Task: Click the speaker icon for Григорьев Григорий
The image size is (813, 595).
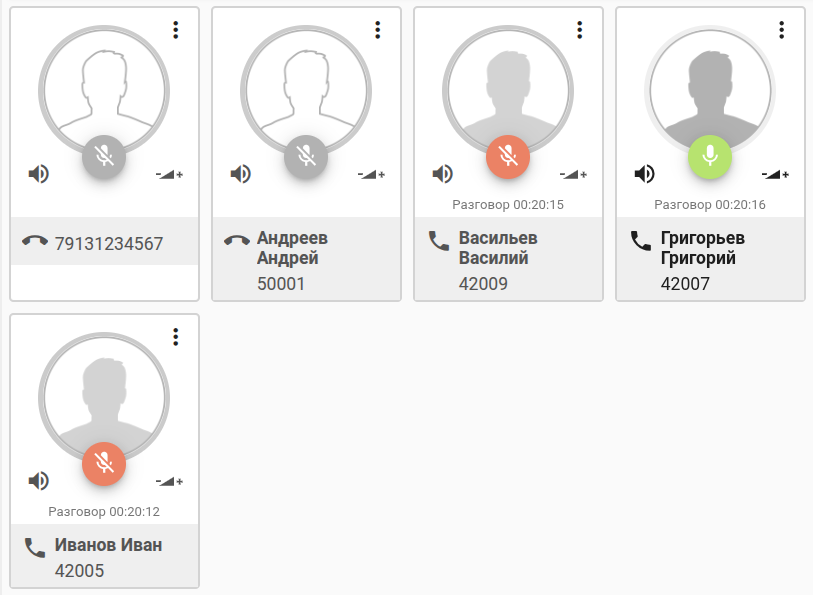Action: pyautogui.click(x=645, y=175)
